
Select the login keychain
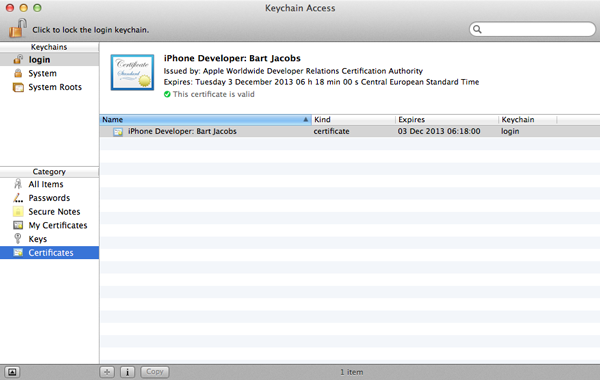[x=49, y=60]
